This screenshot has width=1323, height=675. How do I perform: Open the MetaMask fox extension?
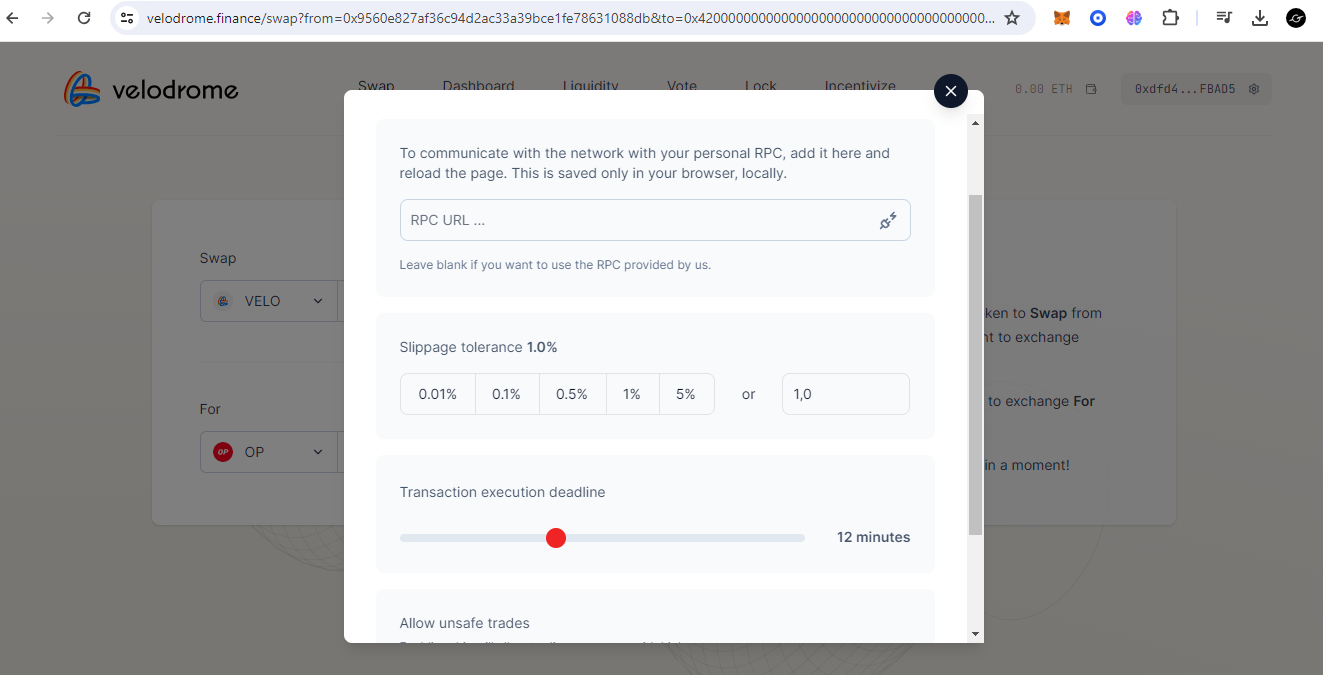(x=1062, y=18)
